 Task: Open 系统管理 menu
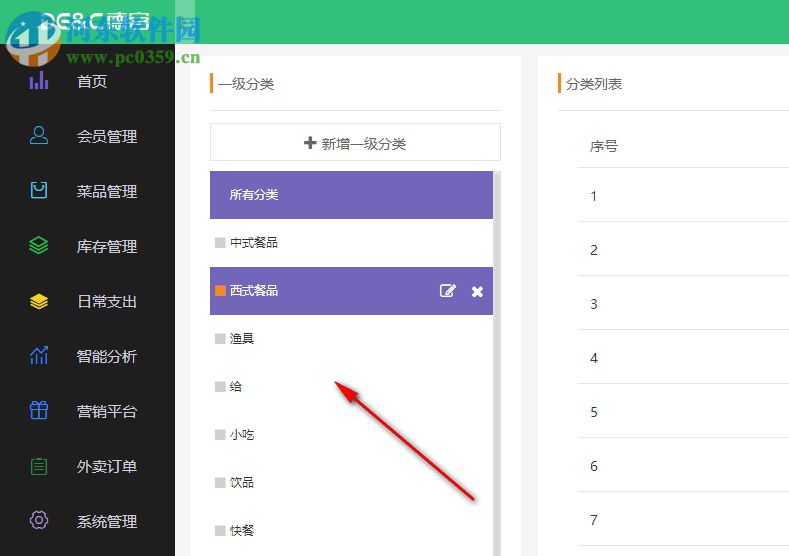[x=107, y=521]
